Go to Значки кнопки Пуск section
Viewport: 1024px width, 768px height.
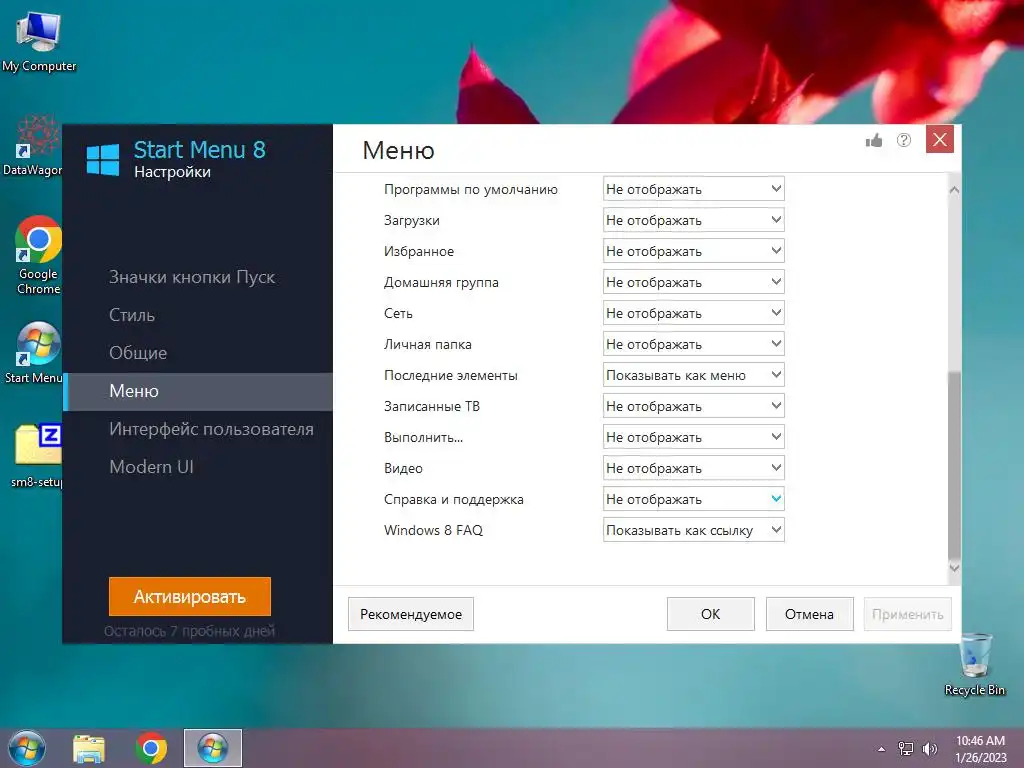tap(192, 277)
